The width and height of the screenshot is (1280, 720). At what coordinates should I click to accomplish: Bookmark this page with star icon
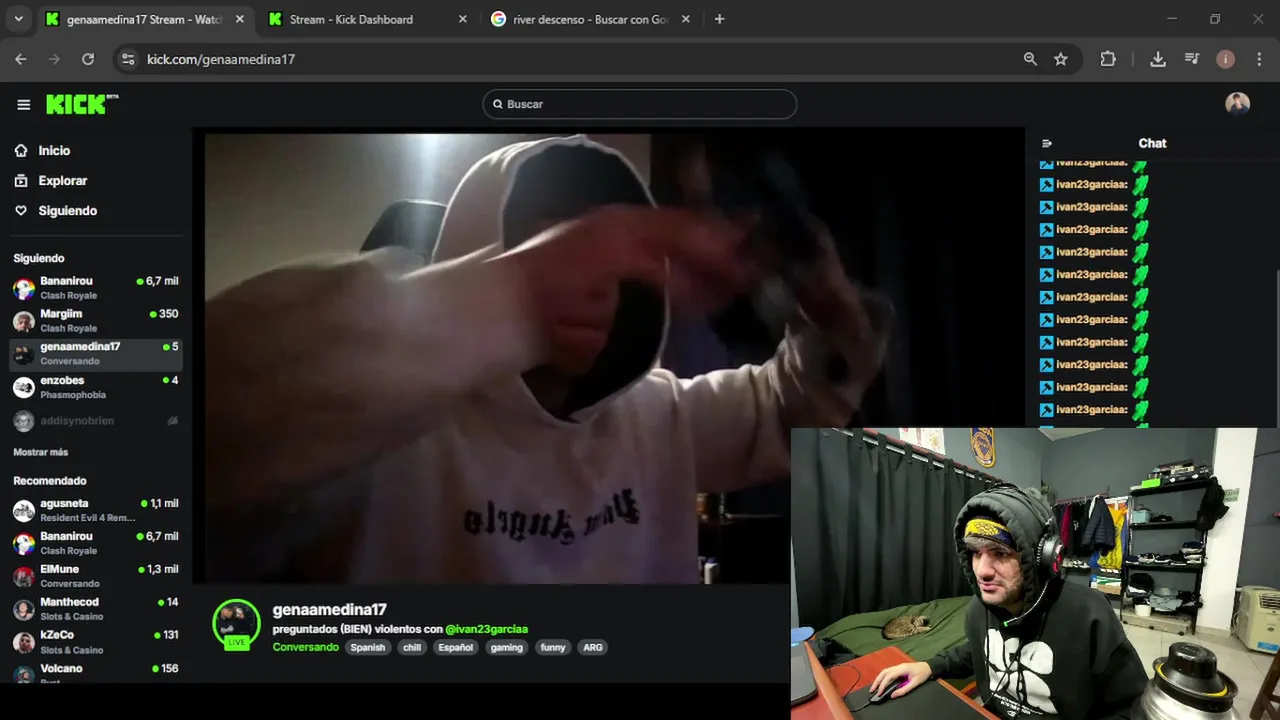pos(1061,59)
